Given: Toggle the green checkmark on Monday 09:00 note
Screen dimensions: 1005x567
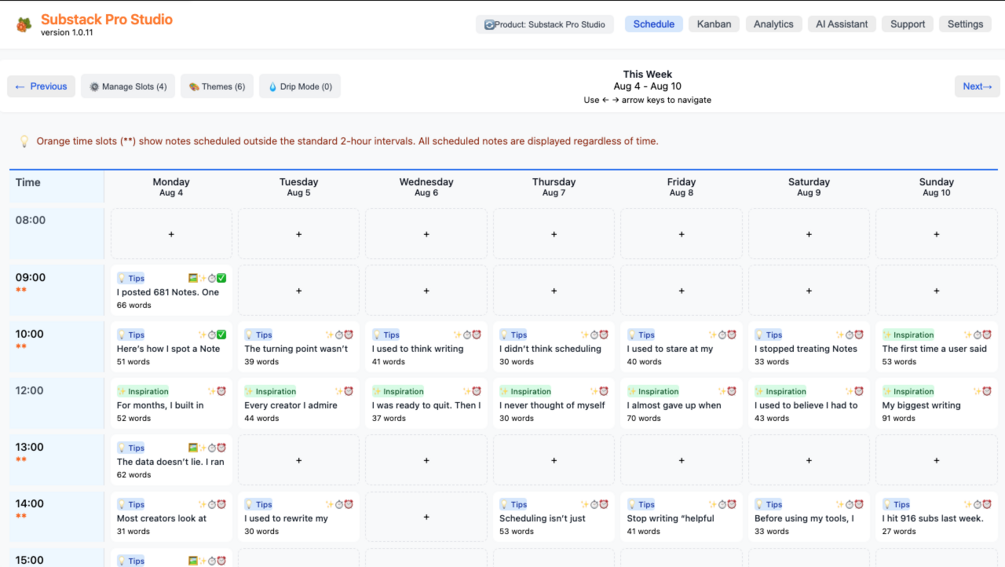Looking at the screenshot, I should coord(221,278).
